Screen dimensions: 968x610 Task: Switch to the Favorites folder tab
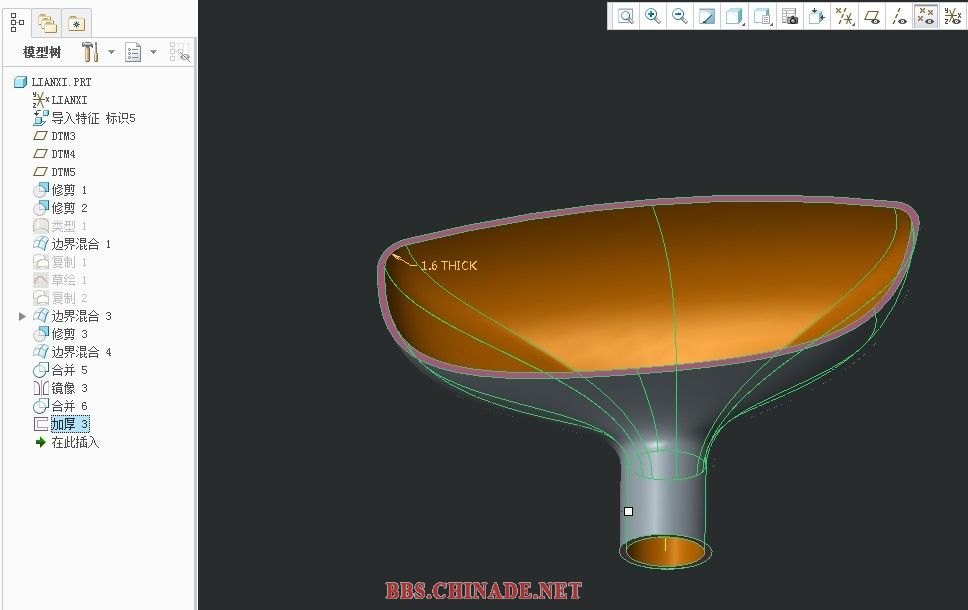pos(76,22)
